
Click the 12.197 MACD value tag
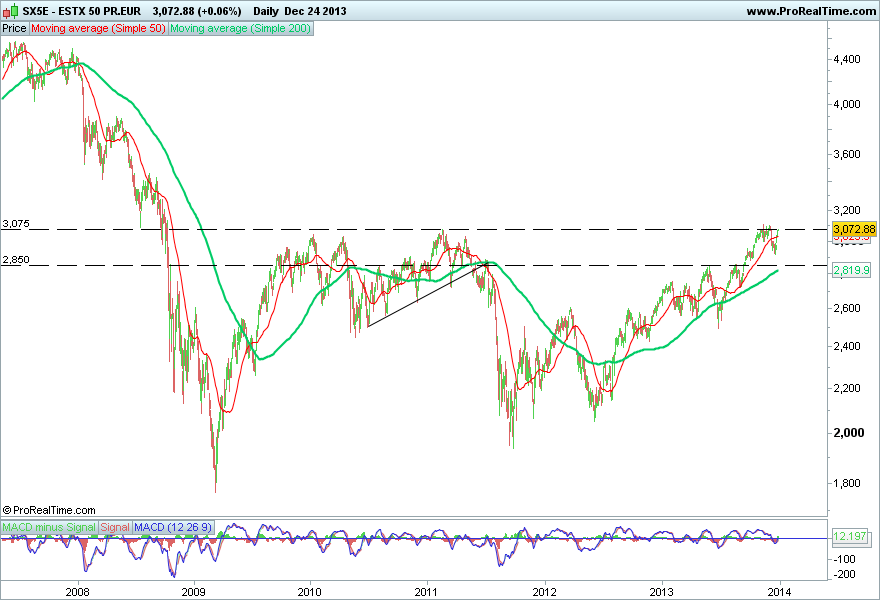[850, 536]
